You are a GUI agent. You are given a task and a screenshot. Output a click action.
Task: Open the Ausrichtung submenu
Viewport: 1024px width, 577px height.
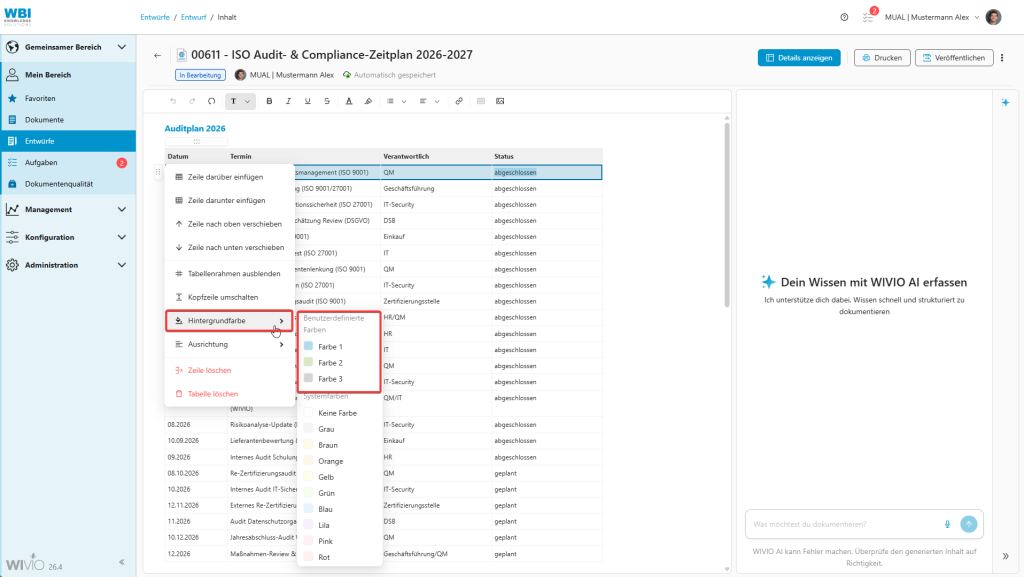pos(229,344)
